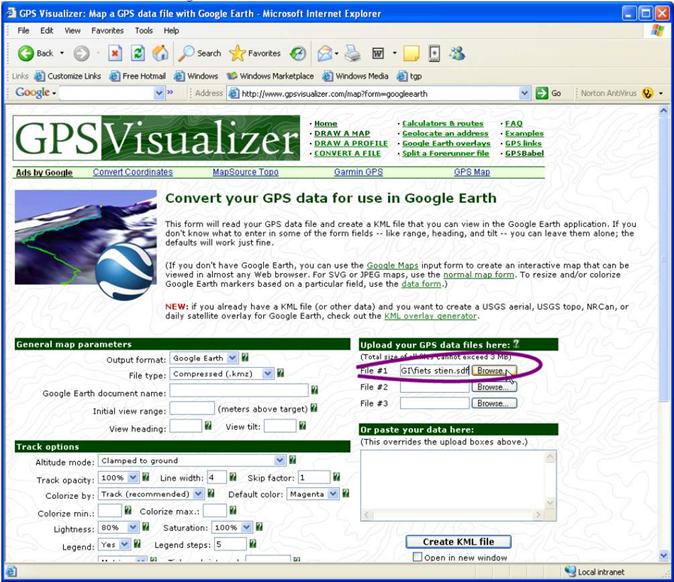Click the red Stop loading icon
674x582 pixels.
115,53
